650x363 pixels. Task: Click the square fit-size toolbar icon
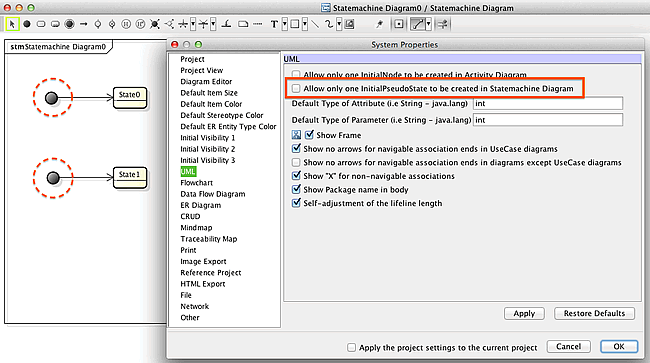[399, 24]
